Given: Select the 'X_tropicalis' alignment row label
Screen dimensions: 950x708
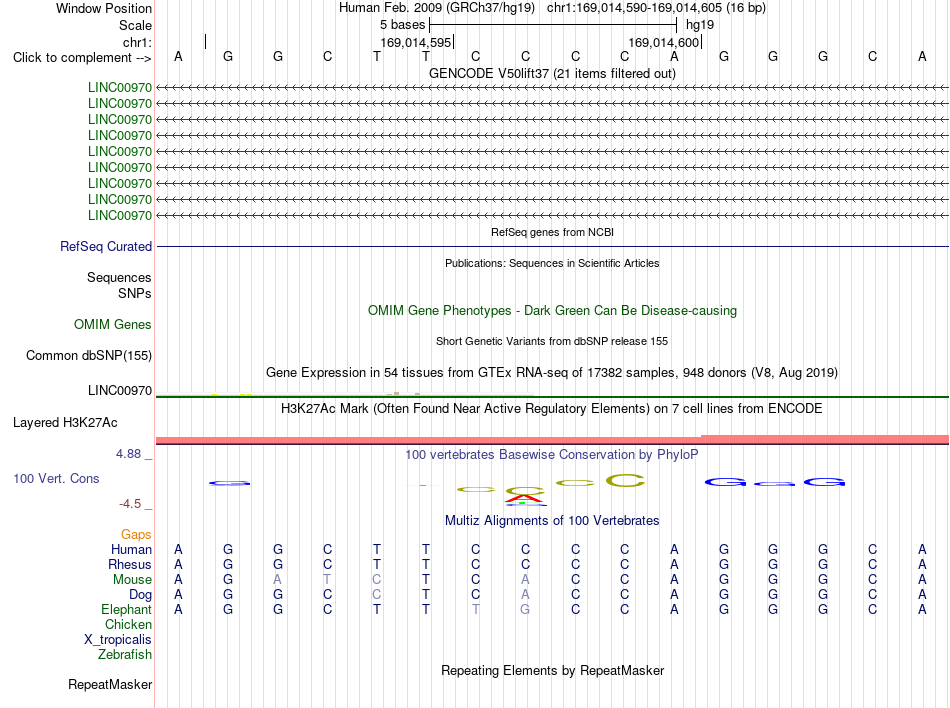Looking at the screenshot, I should click(x=118, y=640).
